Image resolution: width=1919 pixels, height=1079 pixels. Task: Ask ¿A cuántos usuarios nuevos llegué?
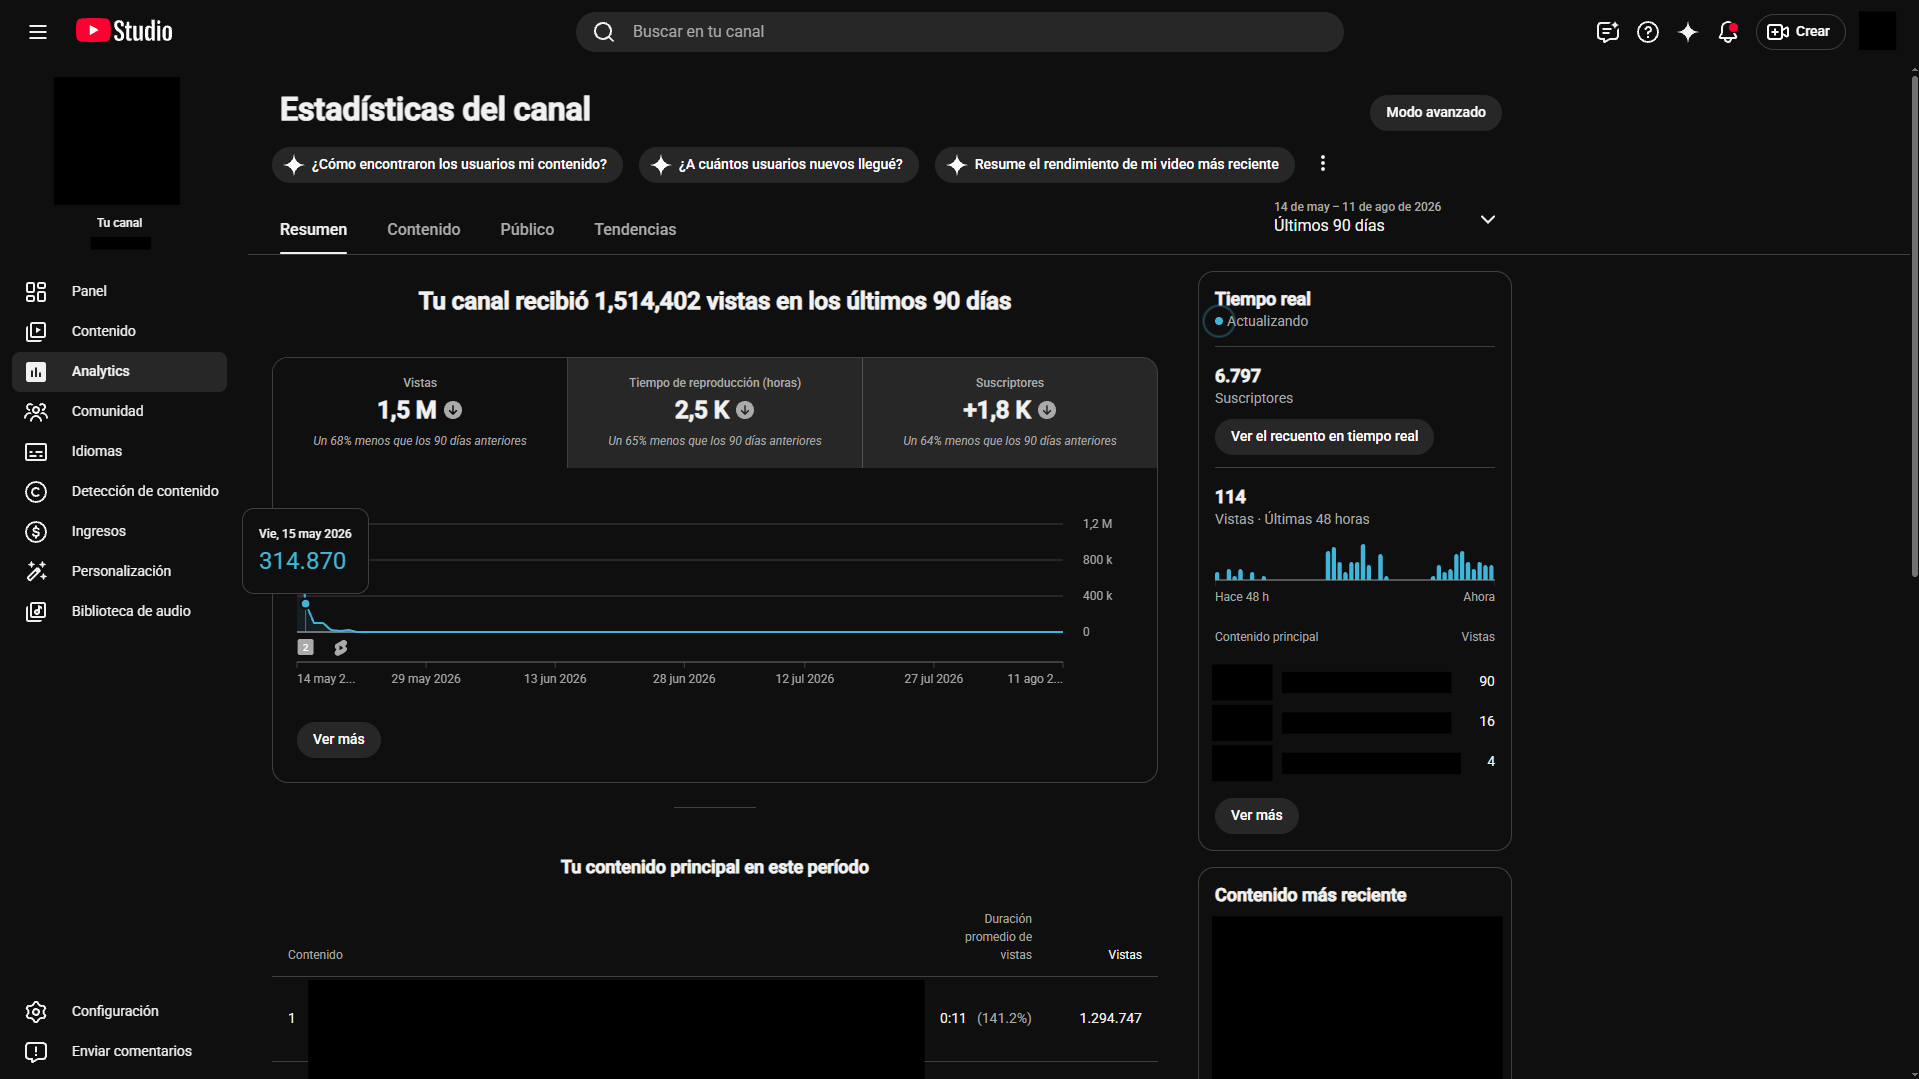779,165
